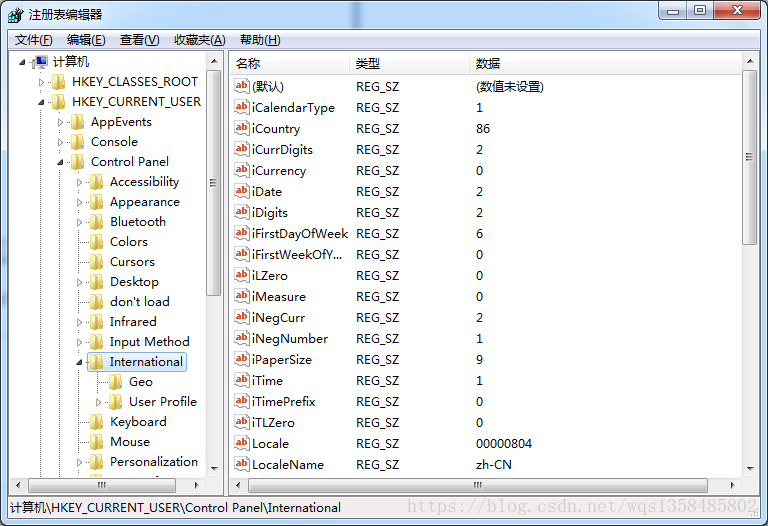Collapse the International key
Viewport: 768px width, 526px height.
(79, 362)
